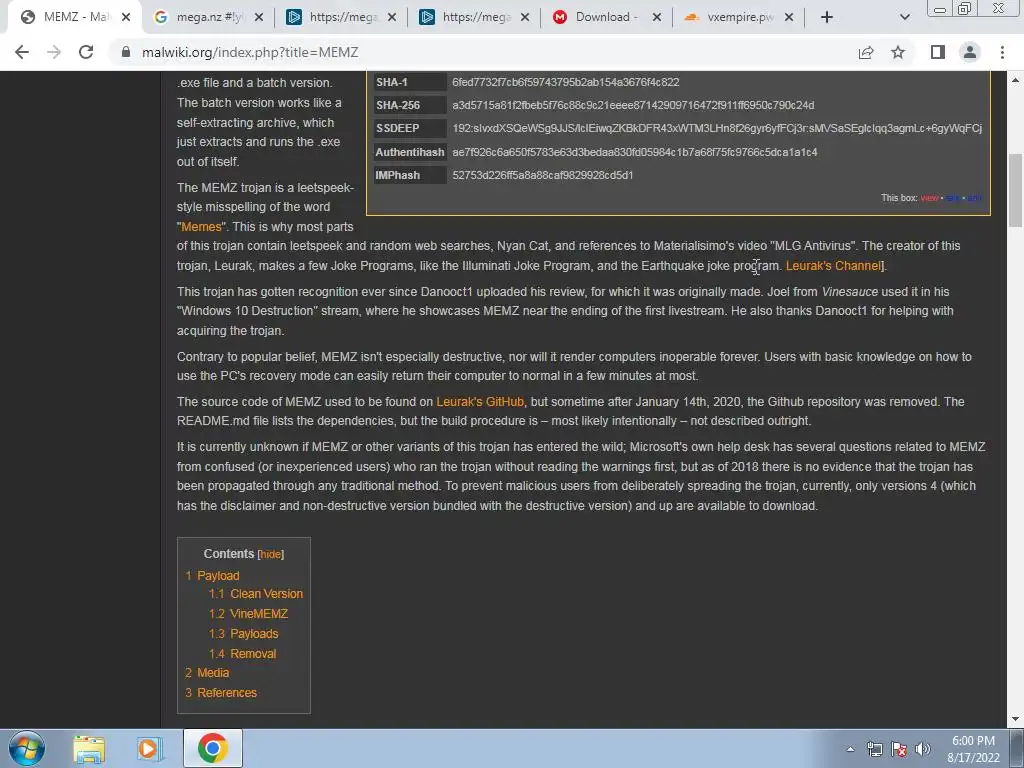Share this page via toolbar icon

tap(866, 52)
